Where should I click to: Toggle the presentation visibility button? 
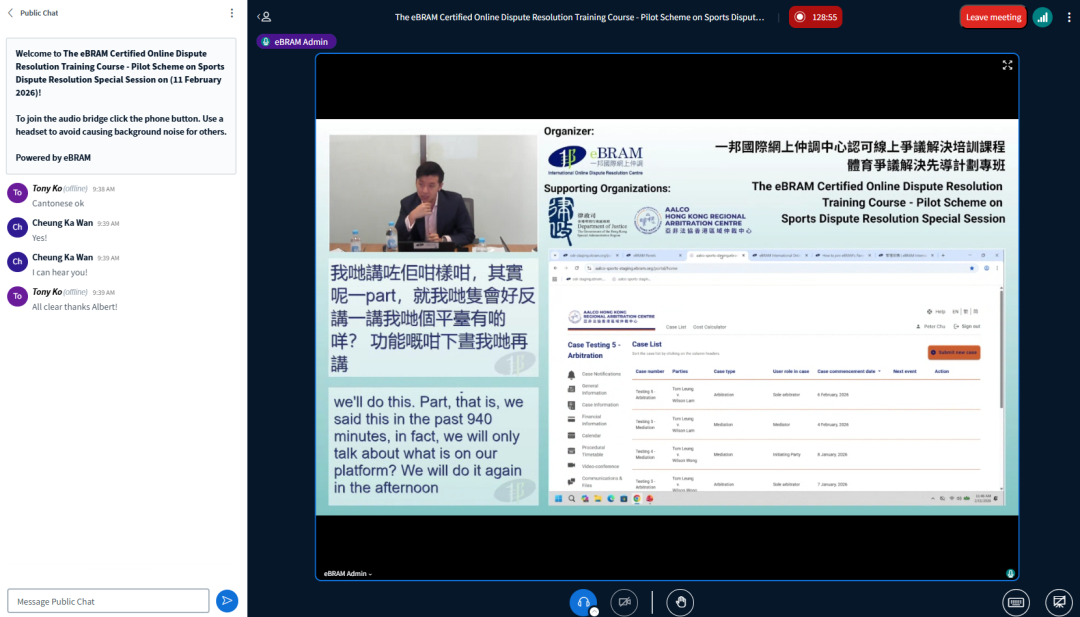point(1058,602)
